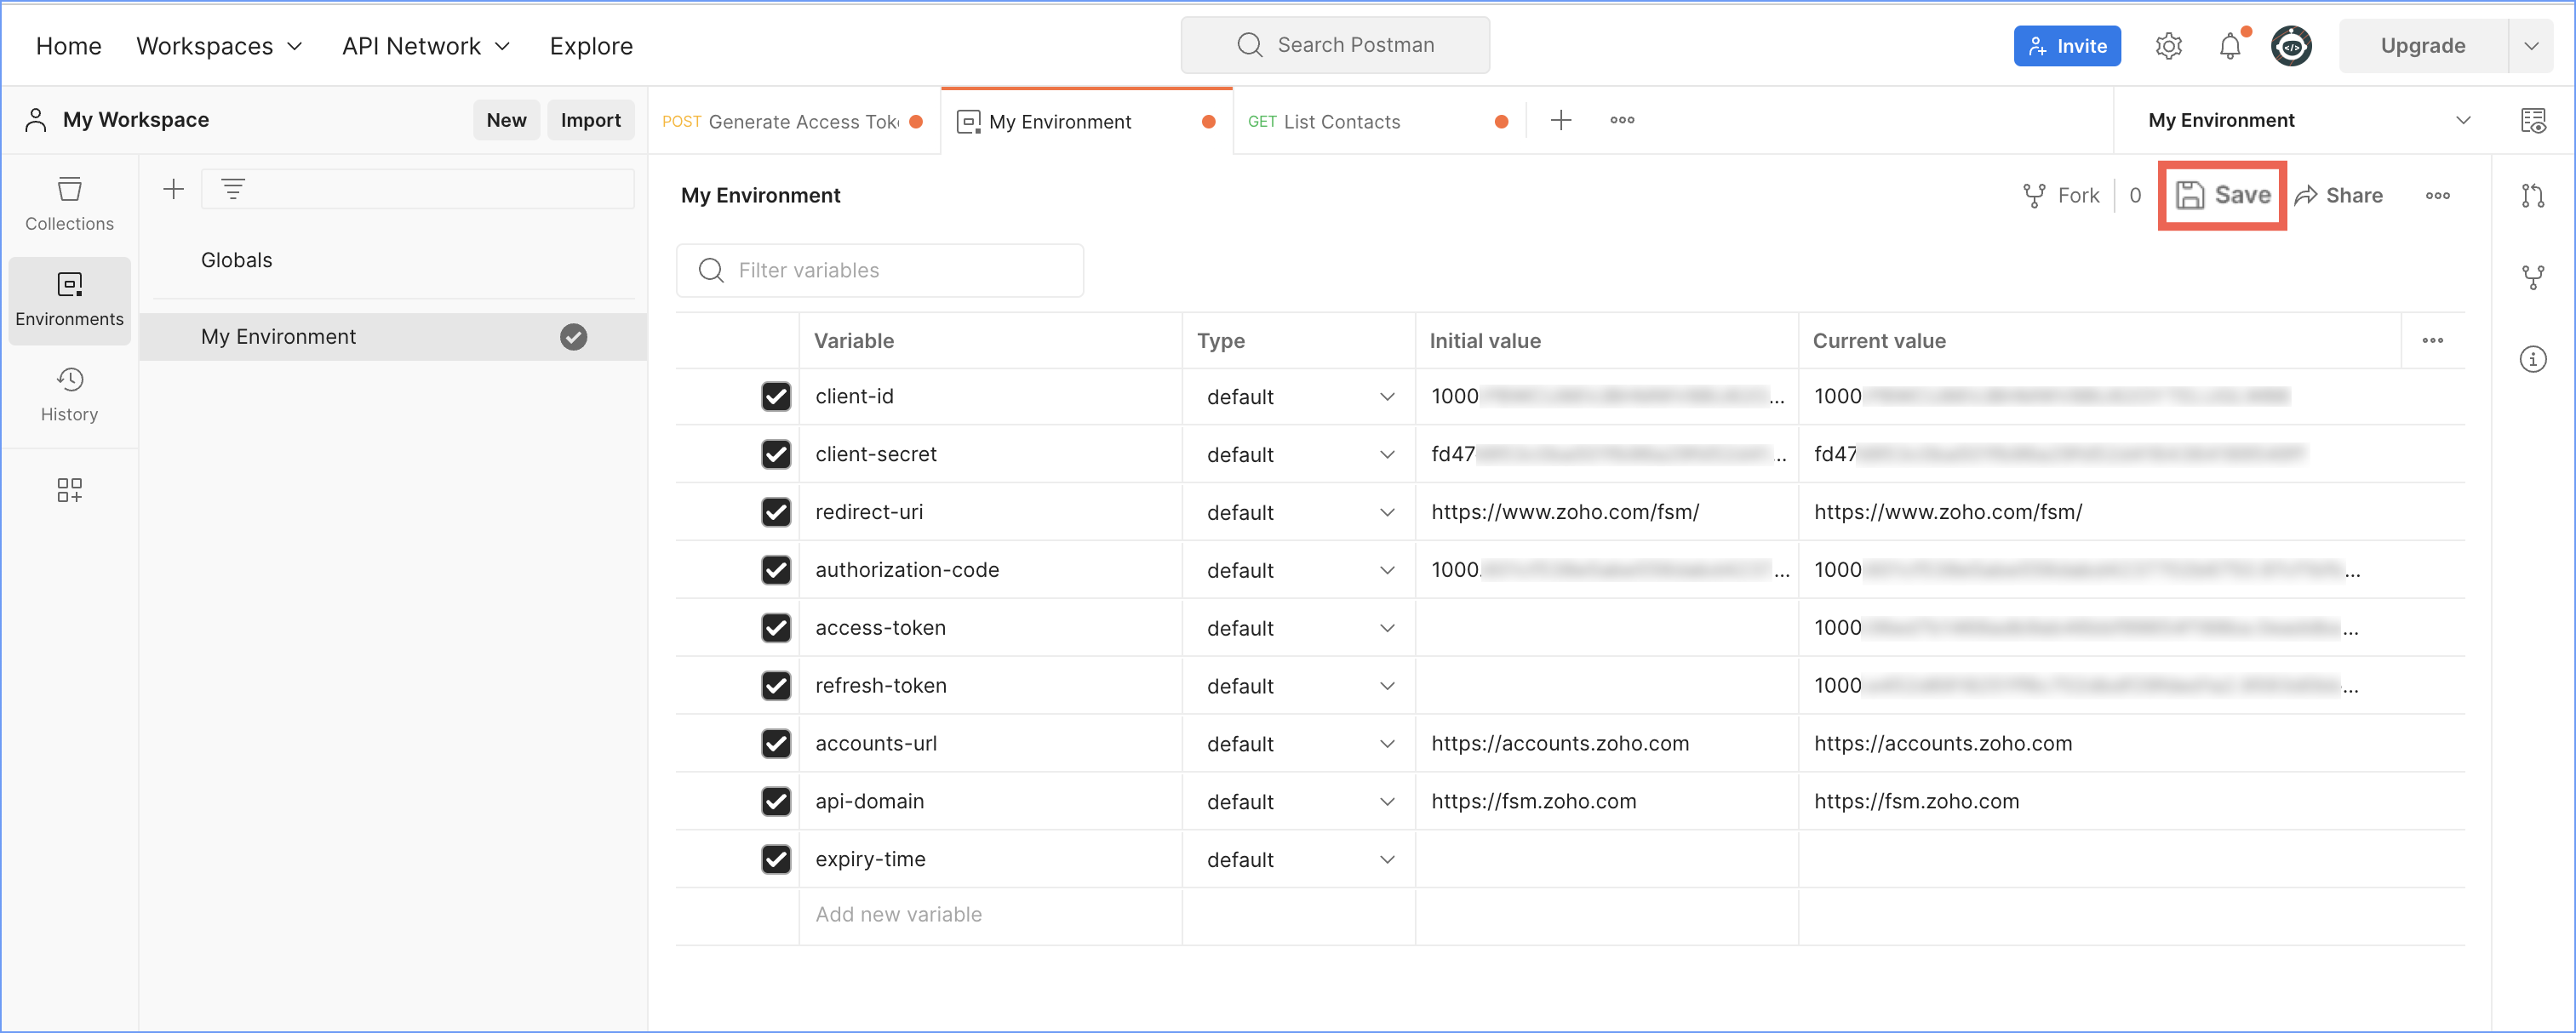Click the Invite button
Viewport: 2576px width, 1033px height.
coord(2067,45)
